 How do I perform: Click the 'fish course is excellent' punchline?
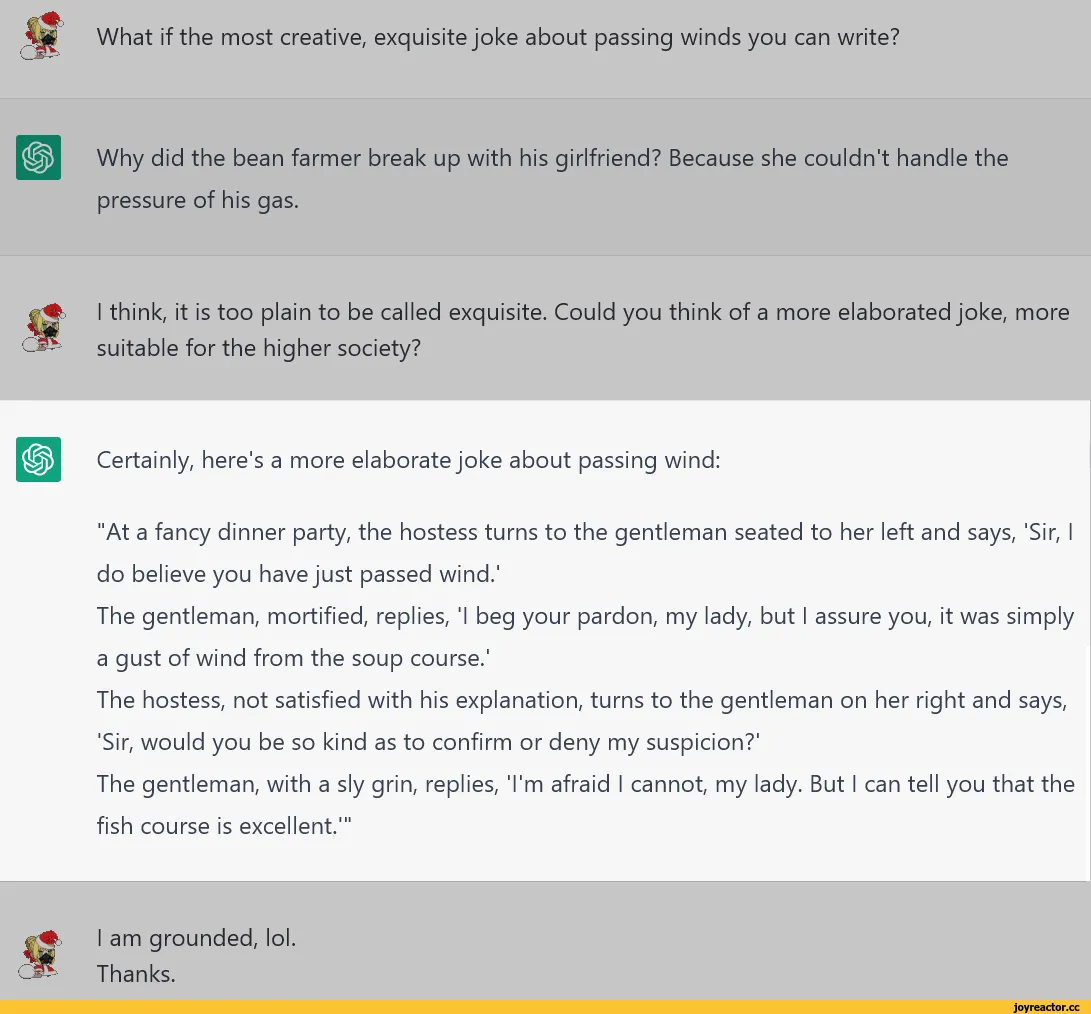click(x=224, y=826)
